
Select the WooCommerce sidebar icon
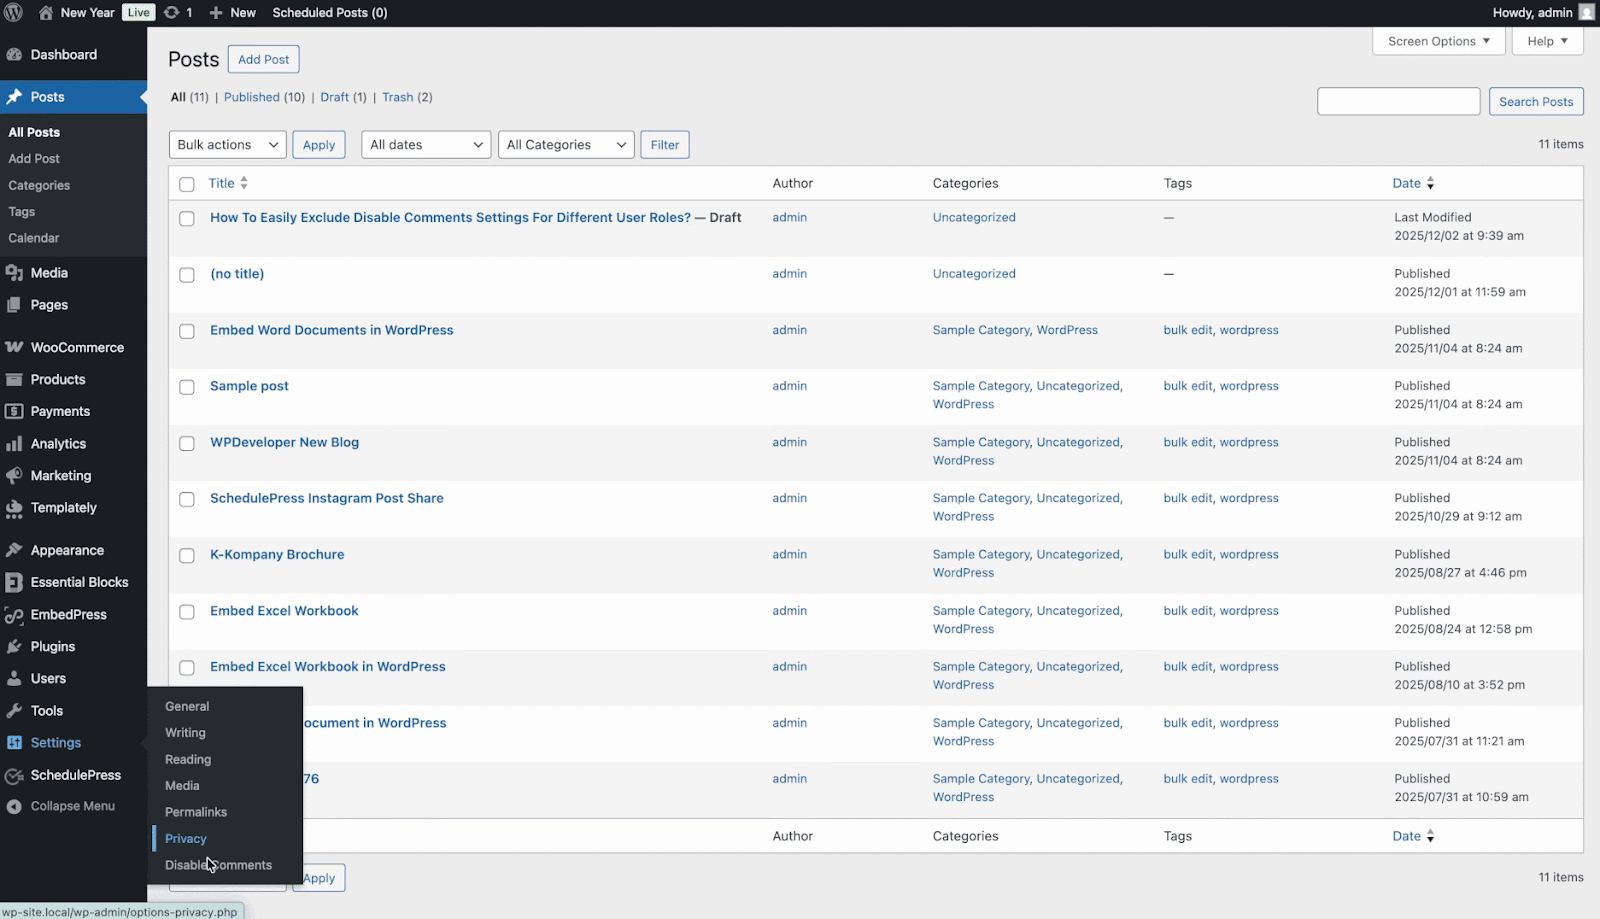(16, 346)
